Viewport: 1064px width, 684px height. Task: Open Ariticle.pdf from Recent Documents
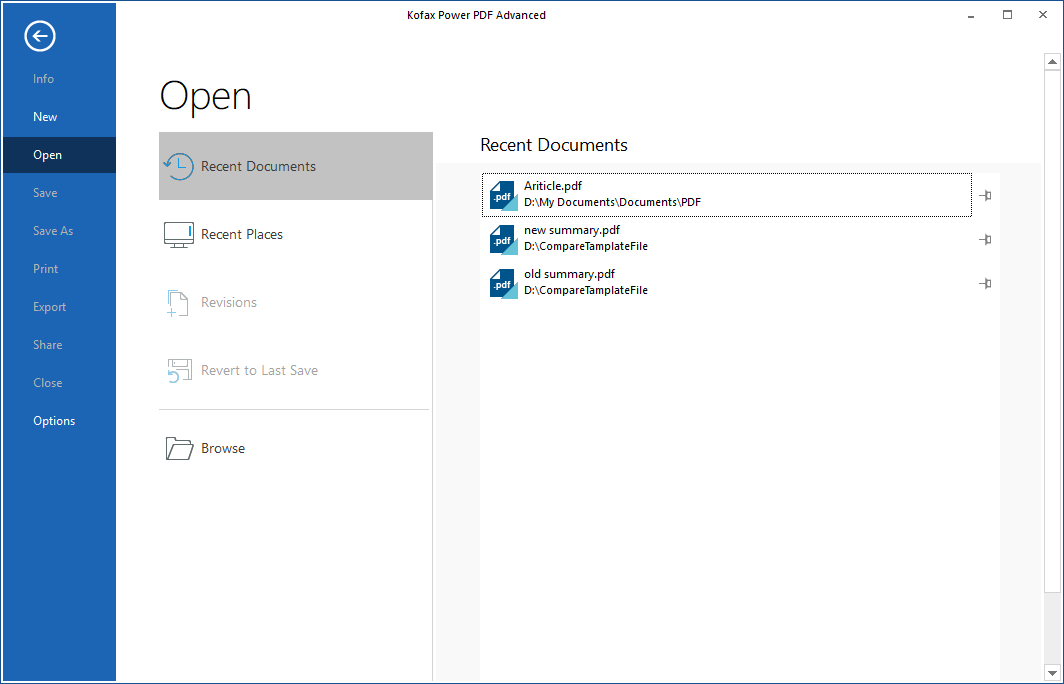(700, 194)
